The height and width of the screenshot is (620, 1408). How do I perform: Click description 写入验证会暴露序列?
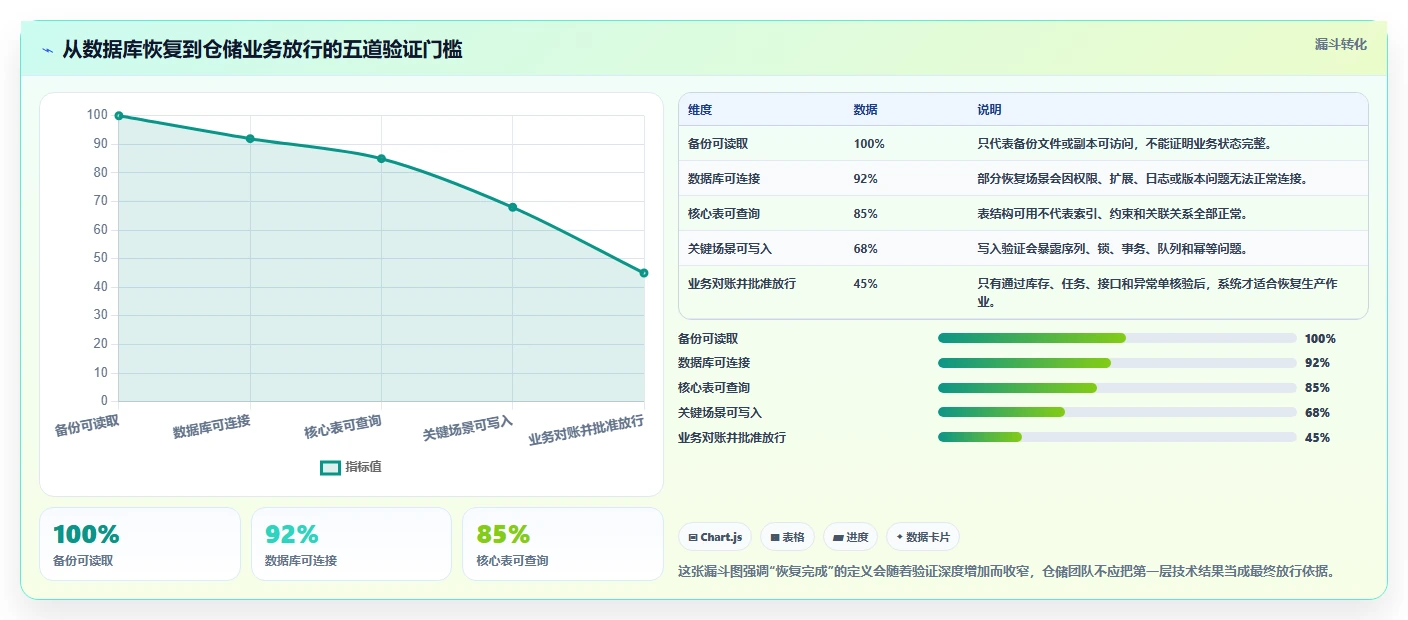(x=1112, y=249)
